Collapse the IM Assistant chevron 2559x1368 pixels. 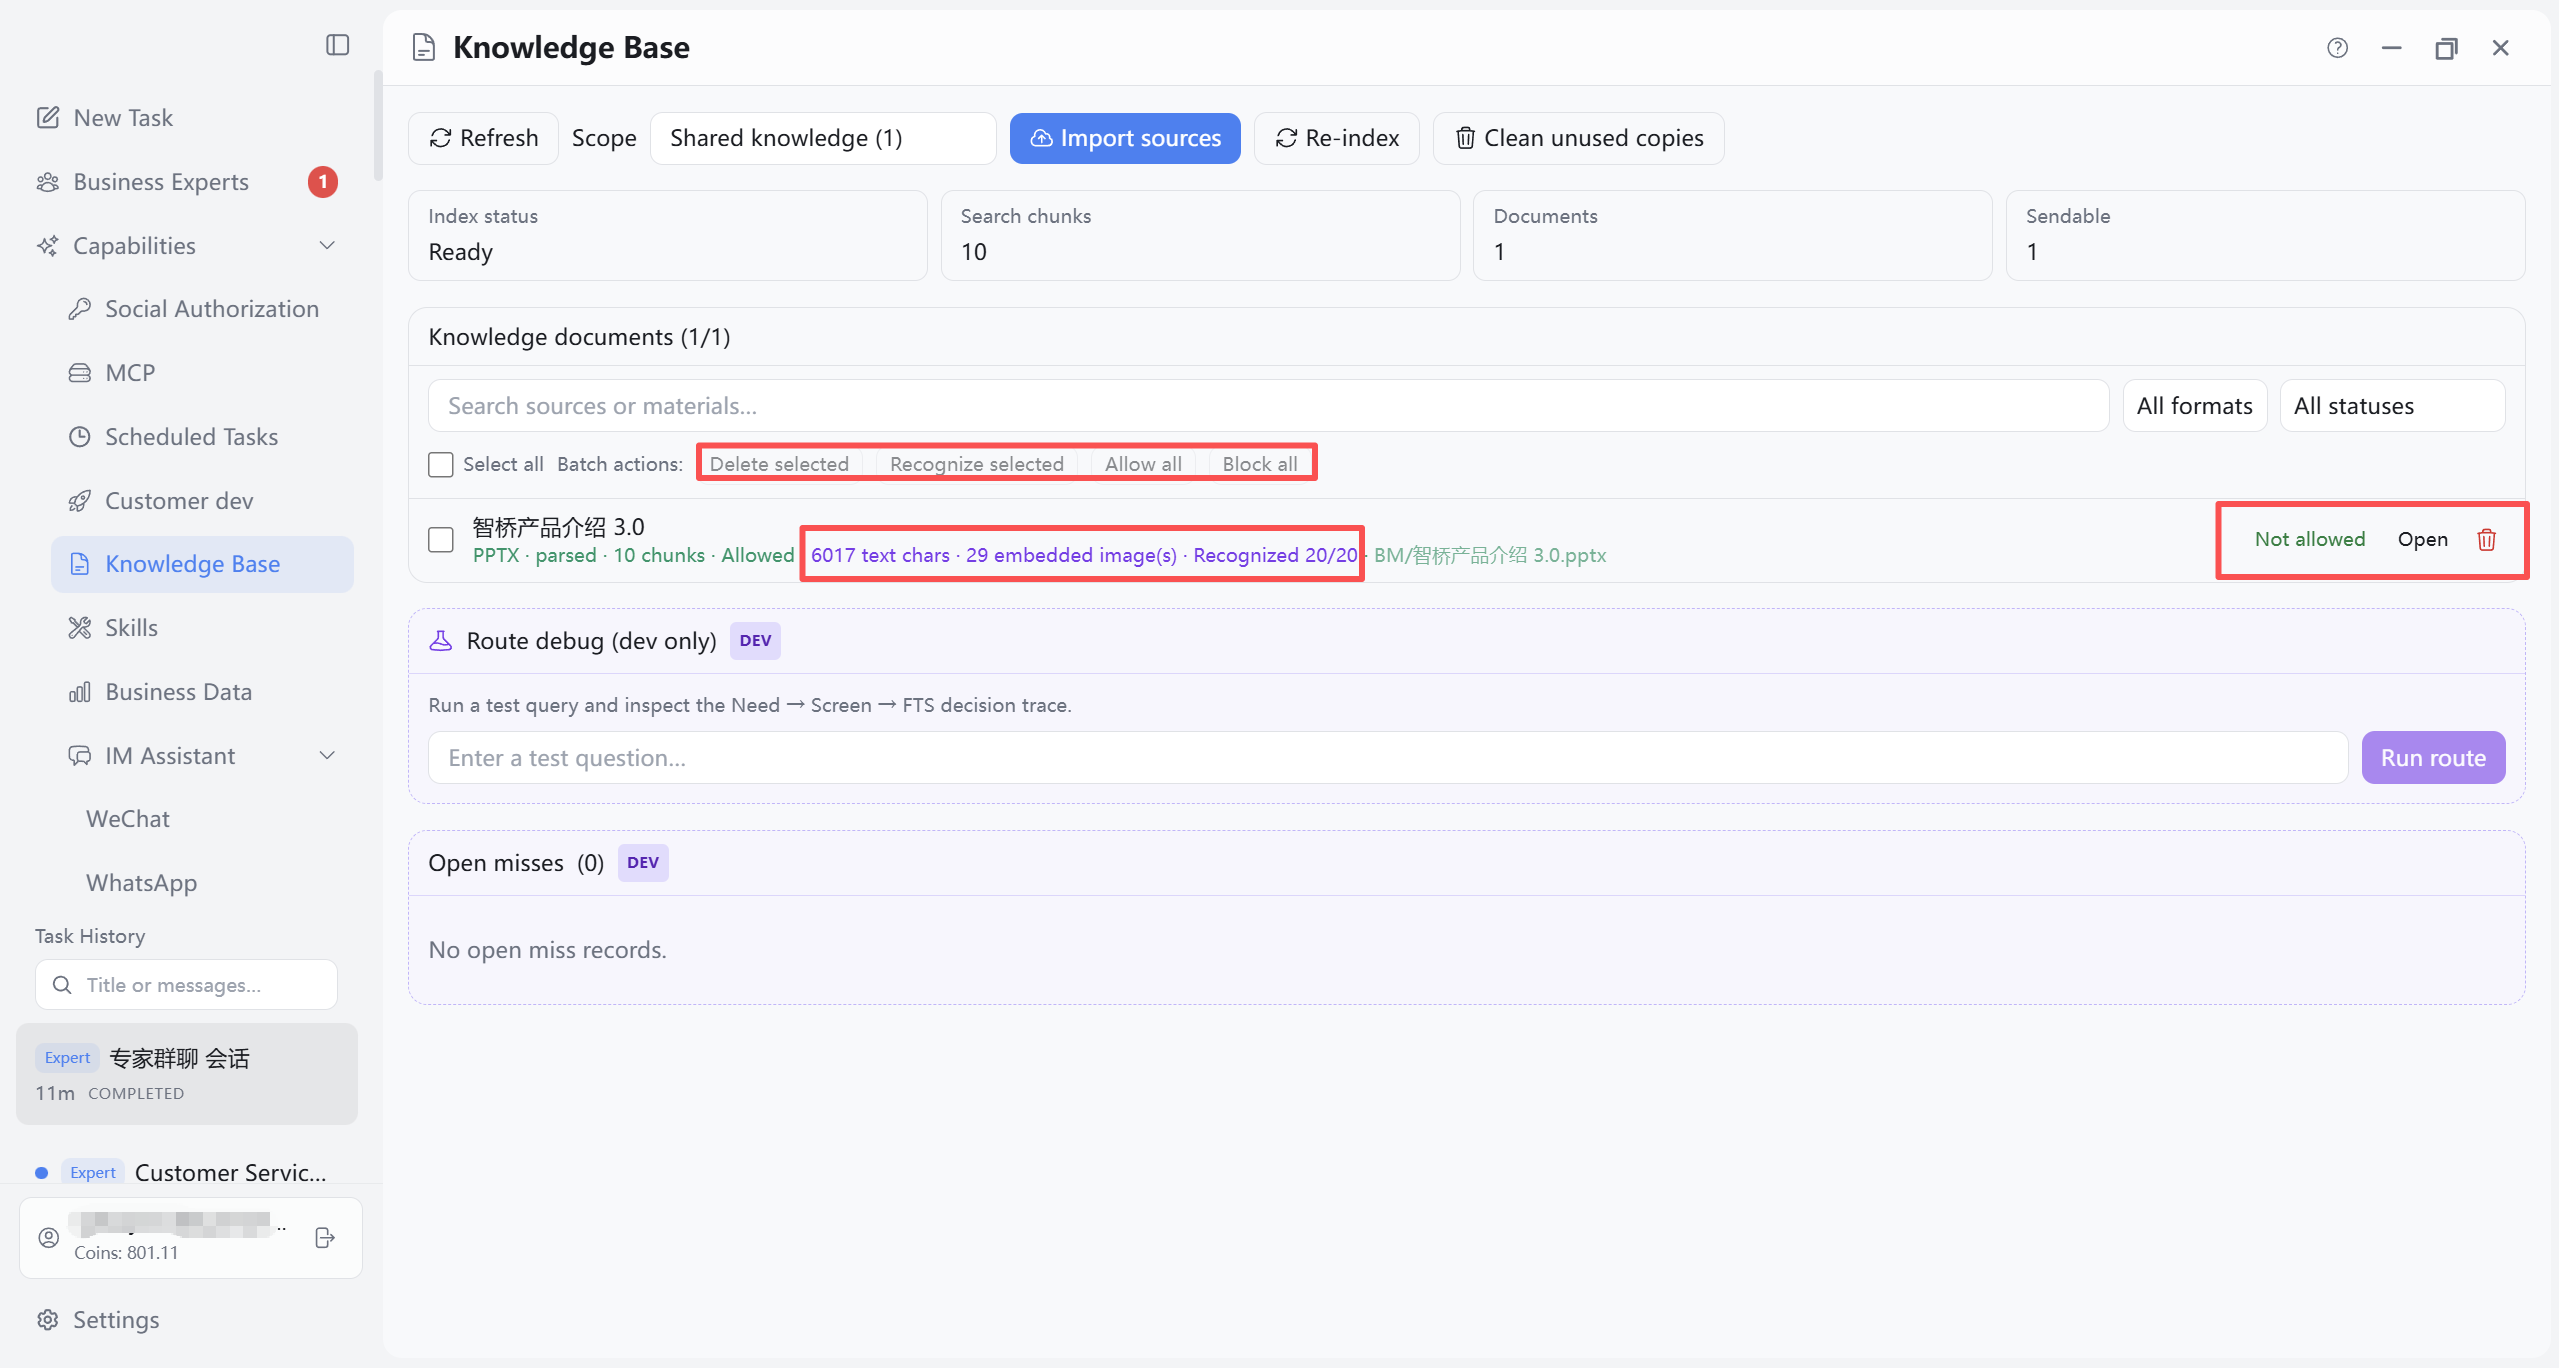[327, 756]
